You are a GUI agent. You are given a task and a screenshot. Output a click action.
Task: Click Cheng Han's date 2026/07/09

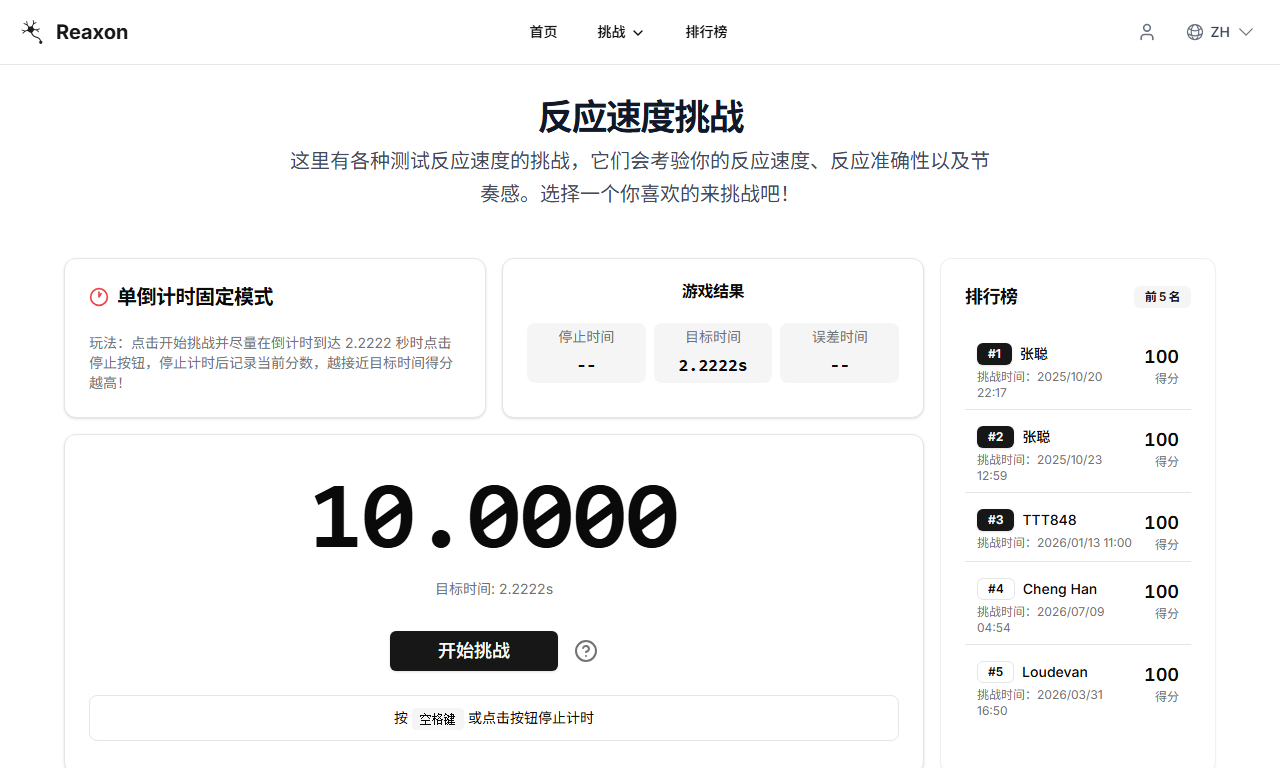pos(1070,612)
